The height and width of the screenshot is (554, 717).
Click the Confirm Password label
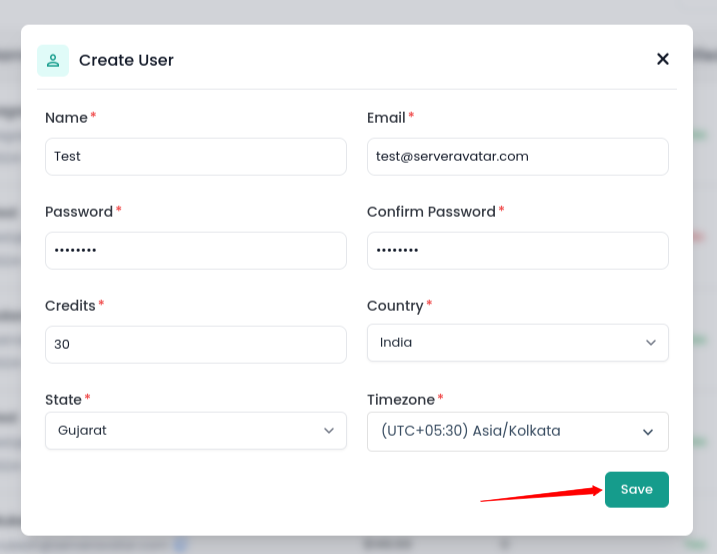pyautogui.click(x=431, y=212)
